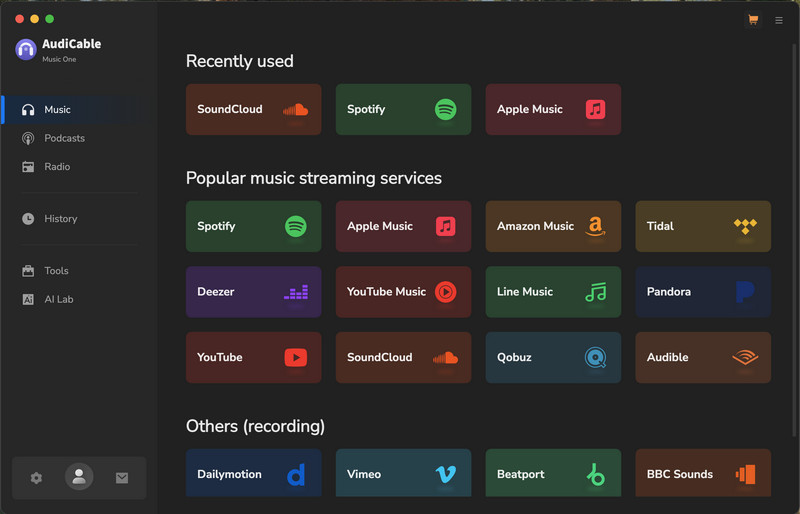Choose Spotify in Popular music streaming services

(x=254, y=226)
